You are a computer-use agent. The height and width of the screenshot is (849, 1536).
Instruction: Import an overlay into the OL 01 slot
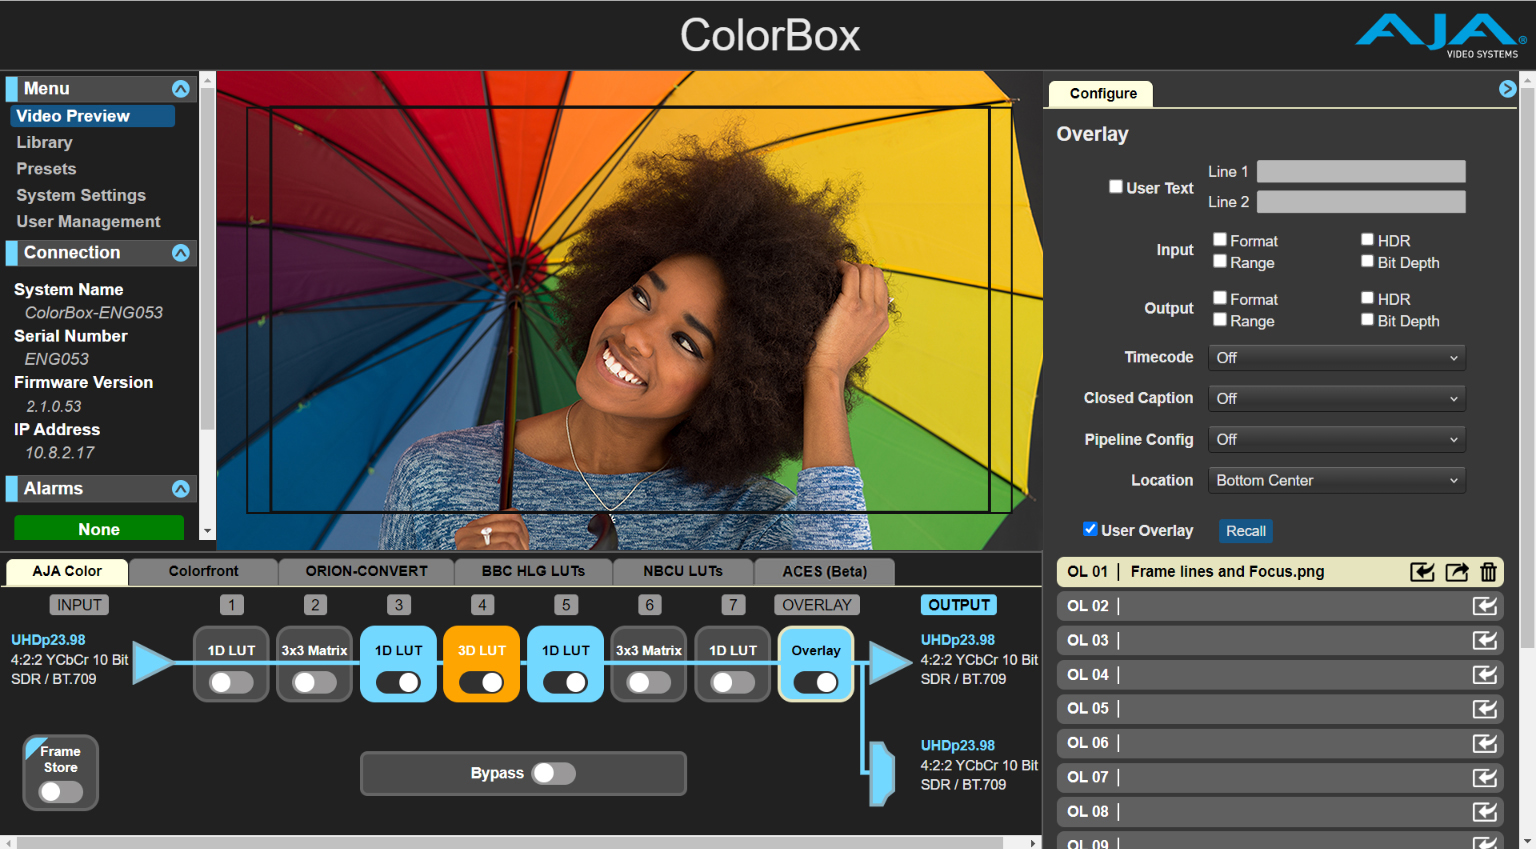(x=1424, y=572)
